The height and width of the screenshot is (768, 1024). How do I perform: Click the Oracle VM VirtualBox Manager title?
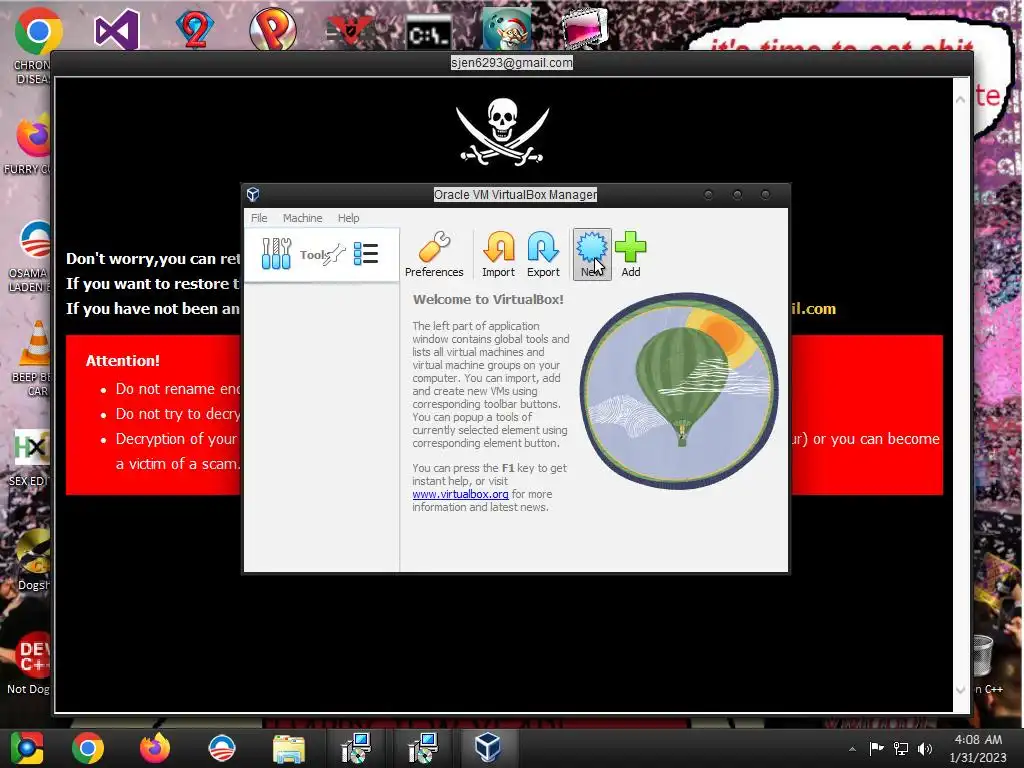point(515,195)
